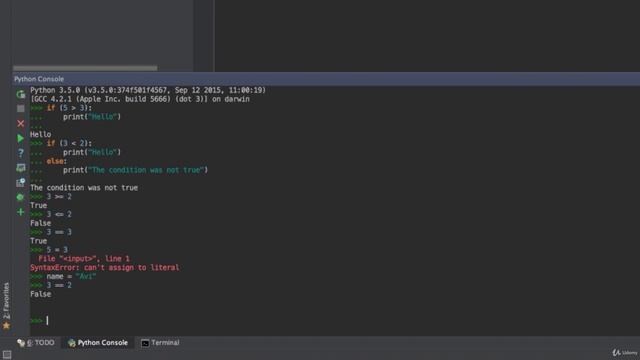Screen dimensions: 640x360
Task: Open console help question mark icon
Action: click(x=20, y=153)
